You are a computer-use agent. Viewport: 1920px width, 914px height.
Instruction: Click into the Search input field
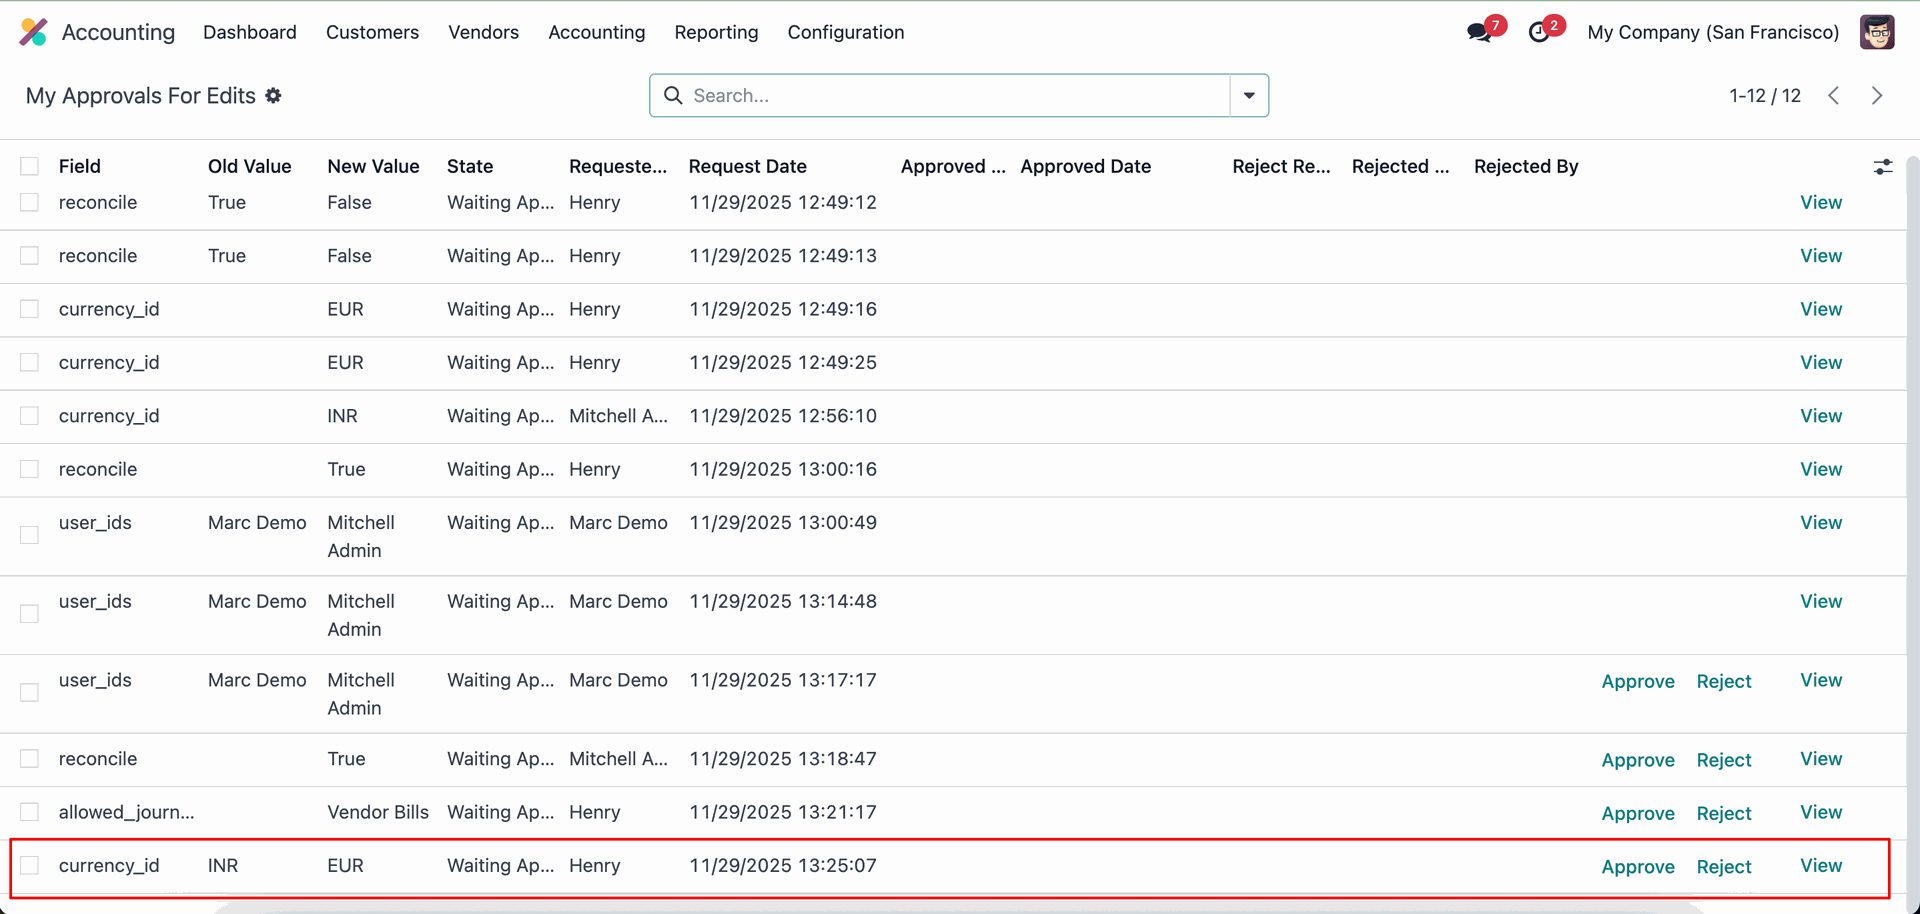[950, 95]
